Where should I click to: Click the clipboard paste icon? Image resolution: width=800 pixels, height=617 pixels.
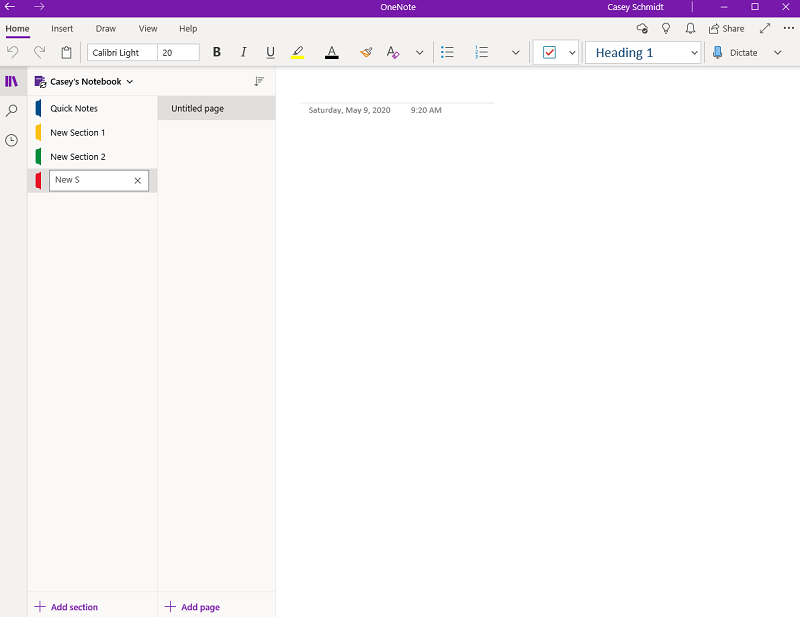point(66,52)
